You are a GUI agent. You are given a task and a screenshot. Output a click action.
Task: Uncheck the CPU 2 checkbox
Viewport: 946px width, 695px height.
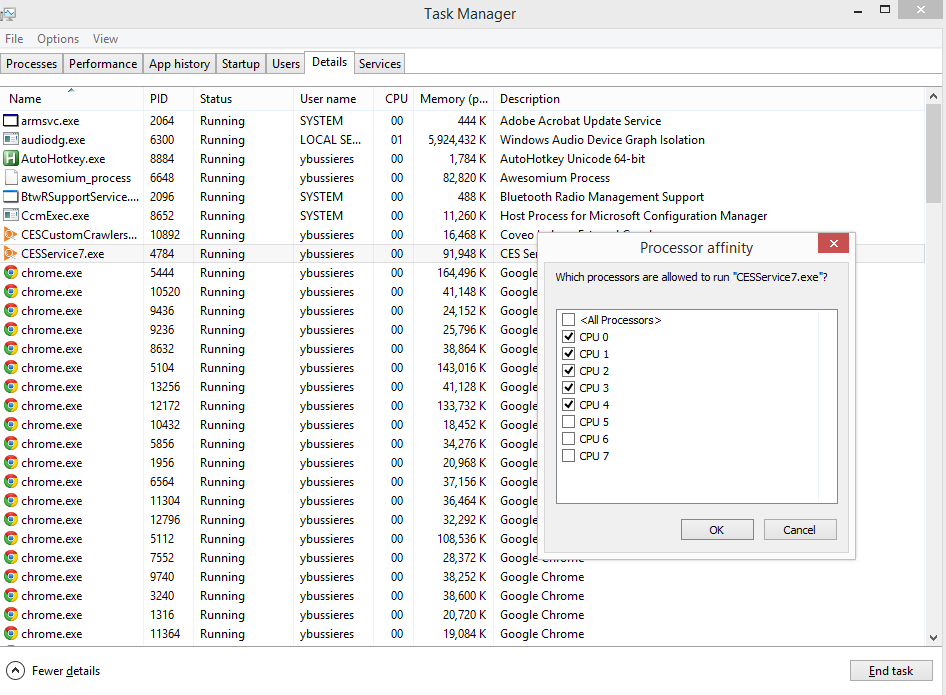coord(568,370)
